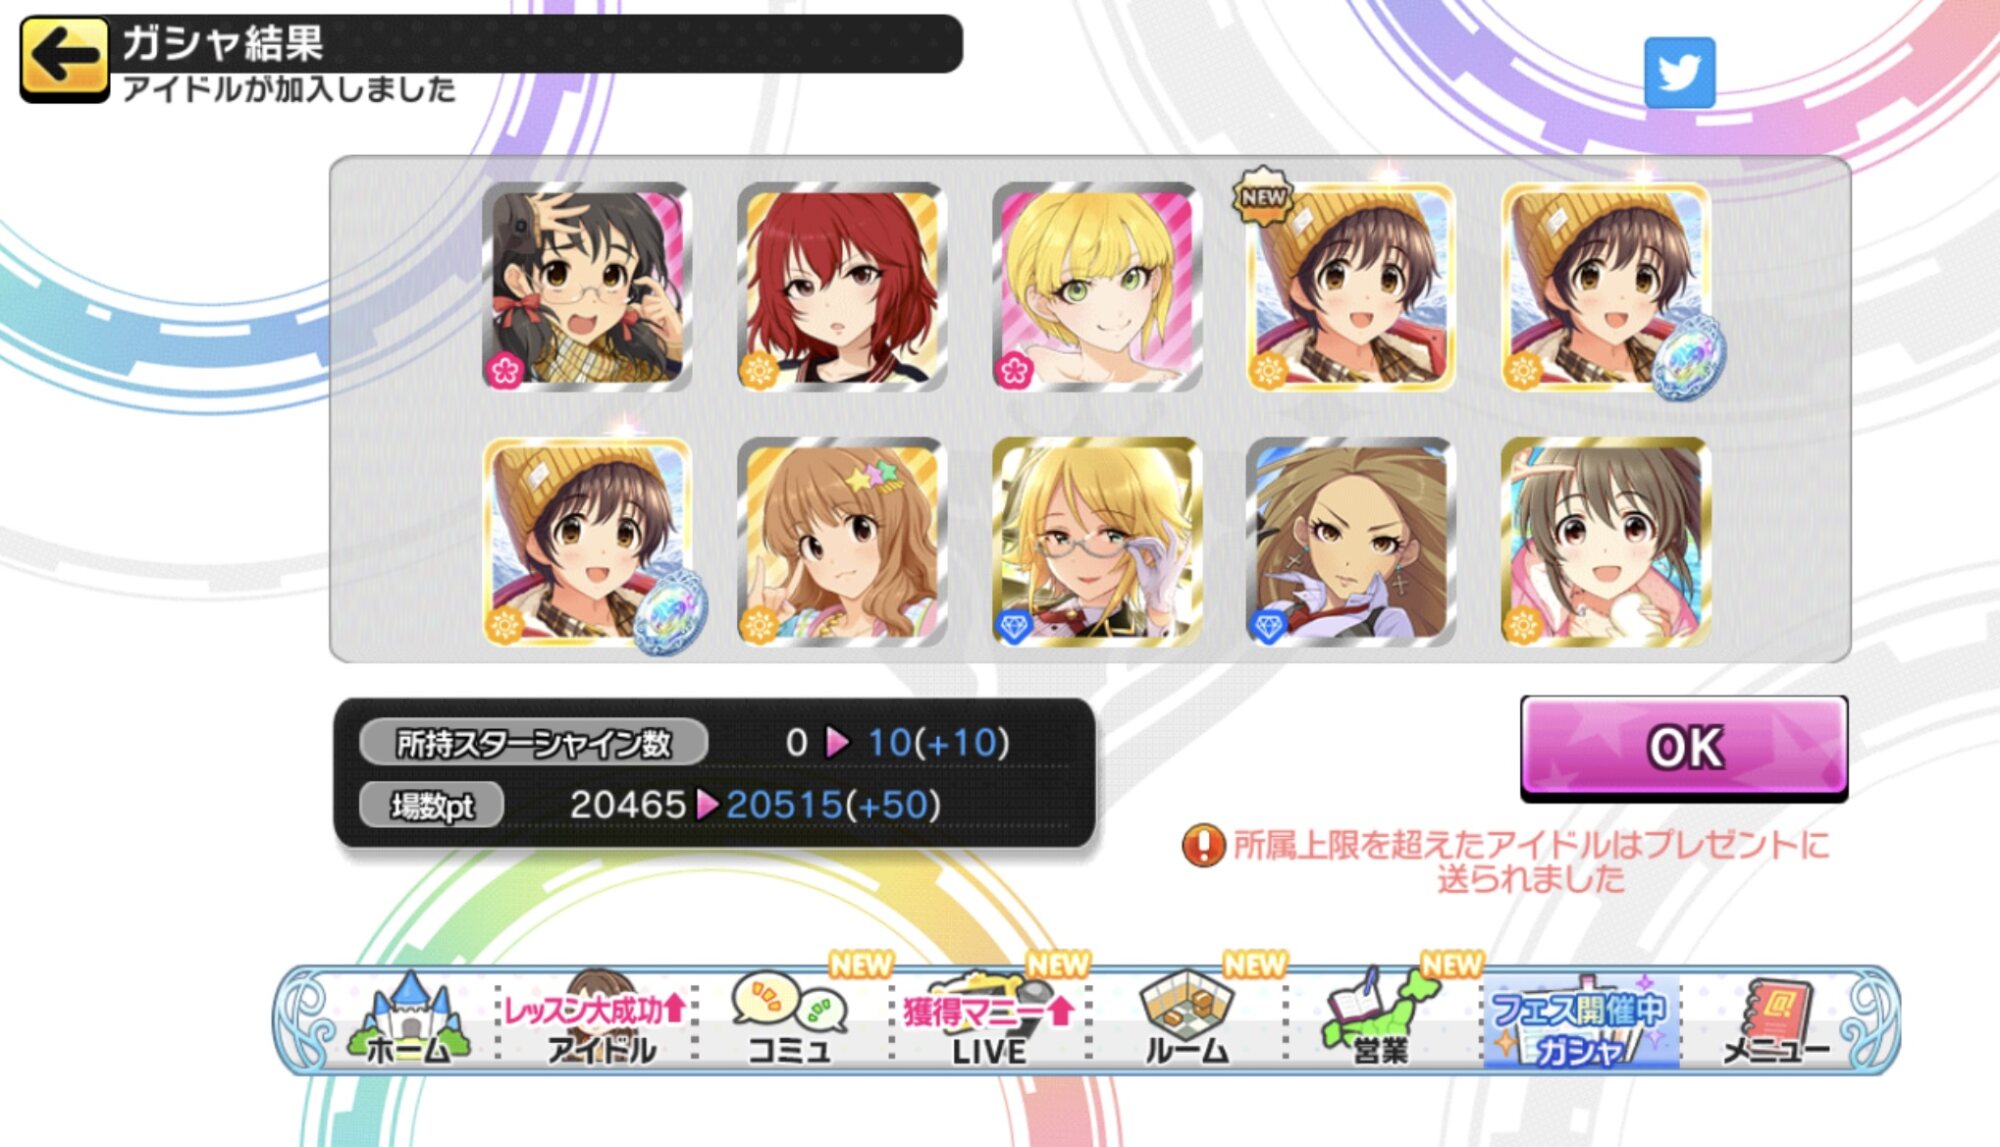Open the ルーム room icon
The image size is (2000, 1147).
click(x=1186, y=1018)
